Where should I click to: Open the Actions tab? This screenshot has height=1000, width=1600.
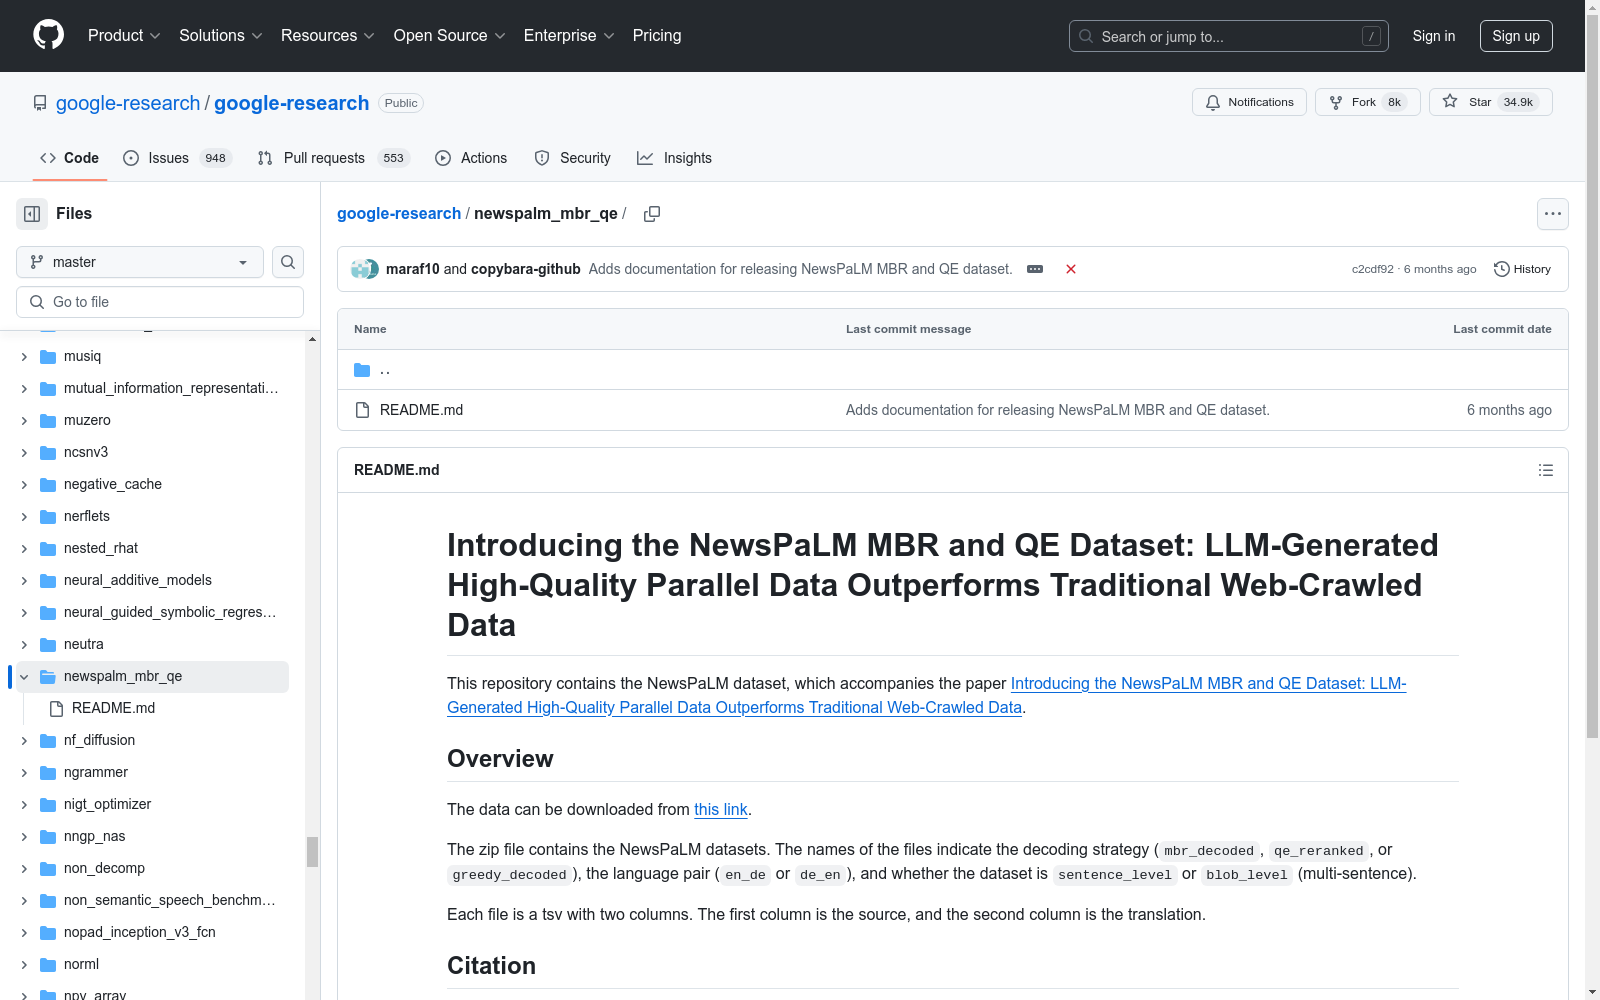(x=471, y=158)
